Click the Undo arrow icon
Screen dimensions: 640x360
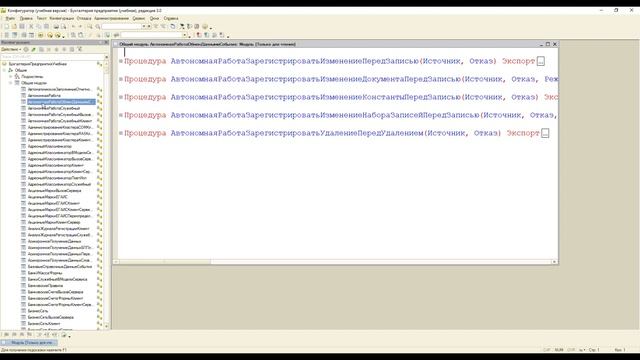pos(73,27)
